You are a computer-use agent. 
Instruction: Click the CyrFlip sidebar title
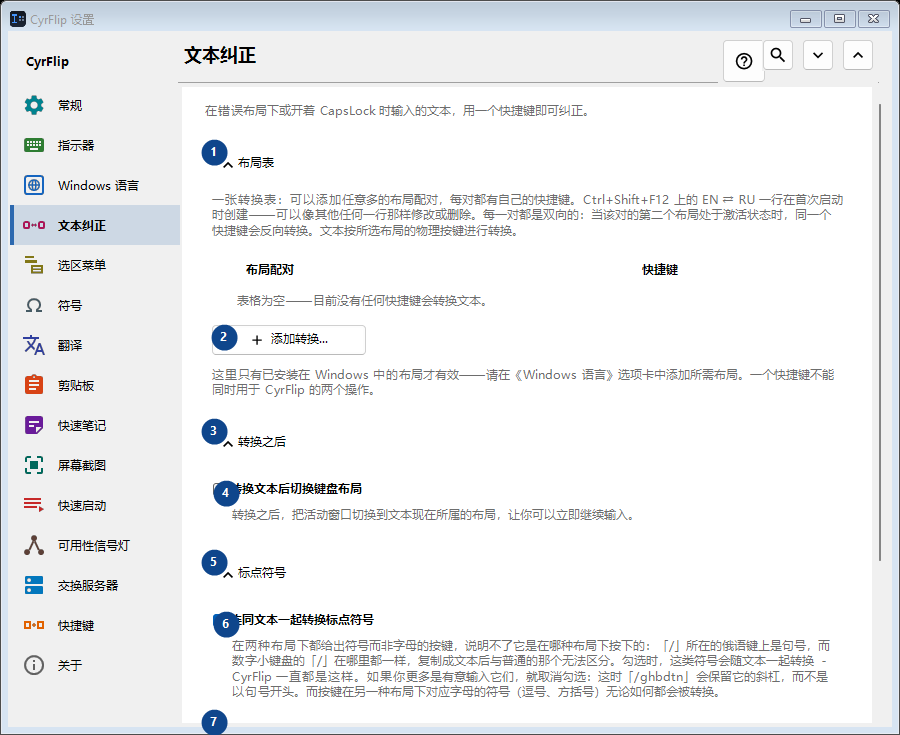pos(47,61)
